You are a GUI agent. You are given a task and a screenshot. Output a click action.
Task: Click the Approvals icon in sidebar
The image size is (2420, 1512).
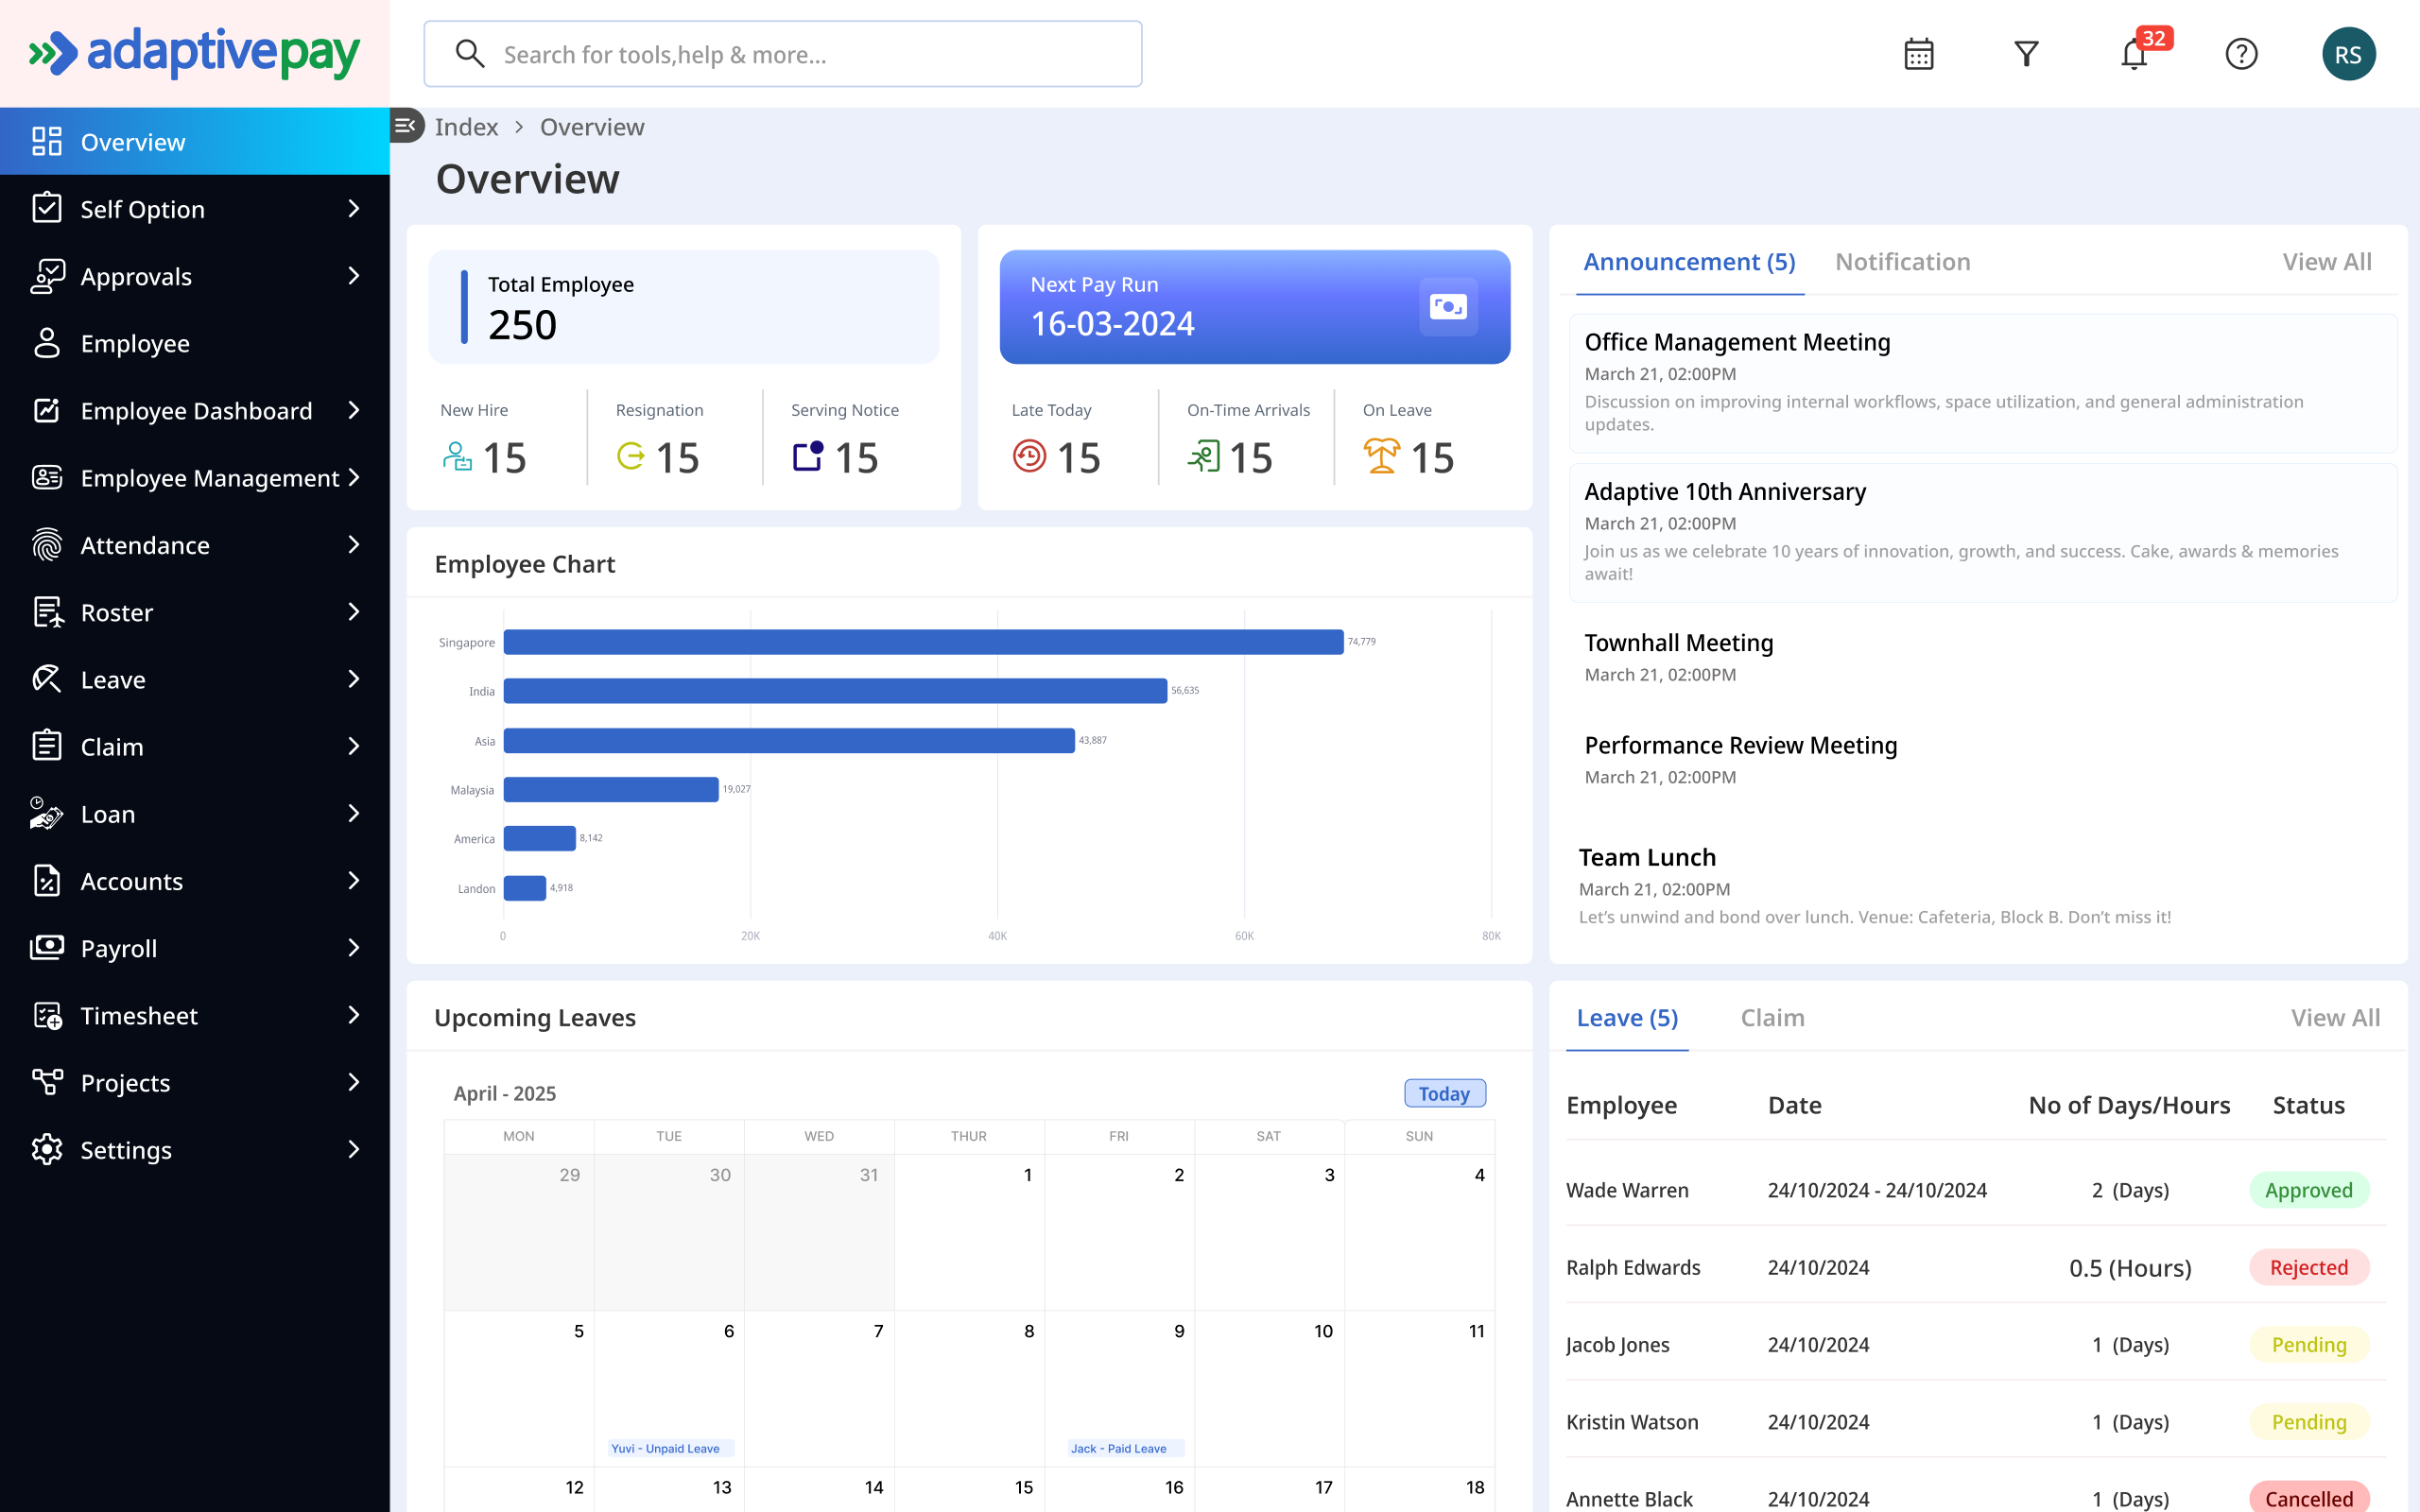[47, 276]
